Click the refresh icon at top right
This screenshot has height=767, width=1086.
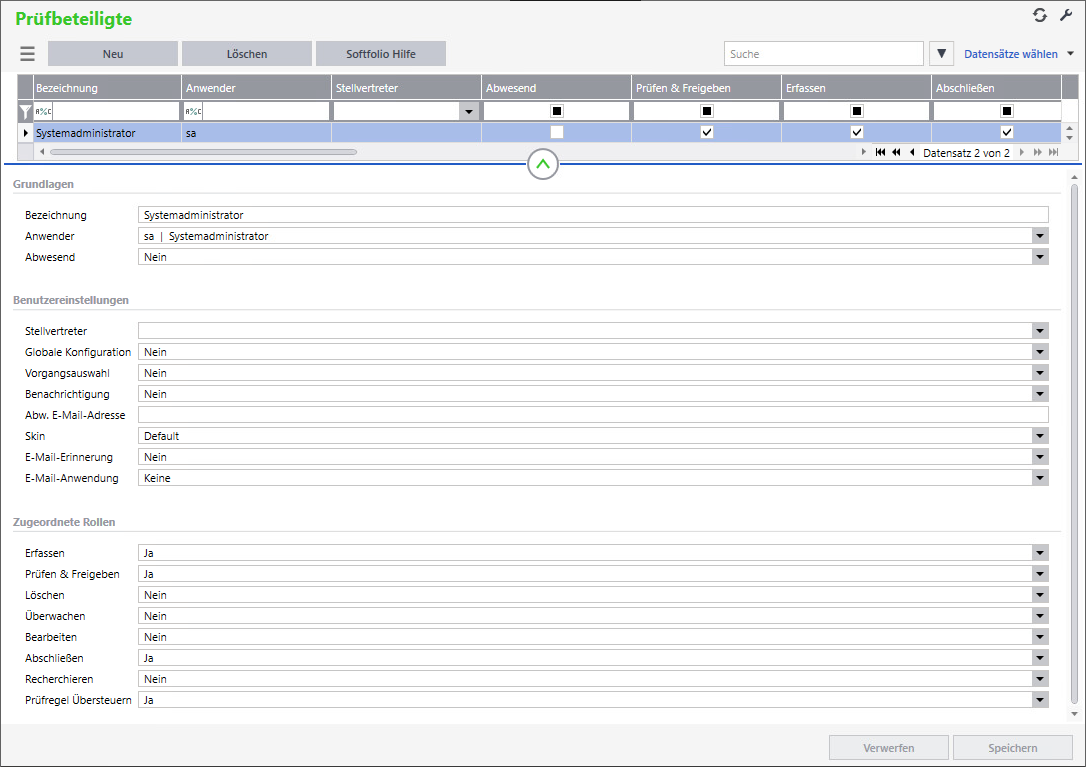1040,15
